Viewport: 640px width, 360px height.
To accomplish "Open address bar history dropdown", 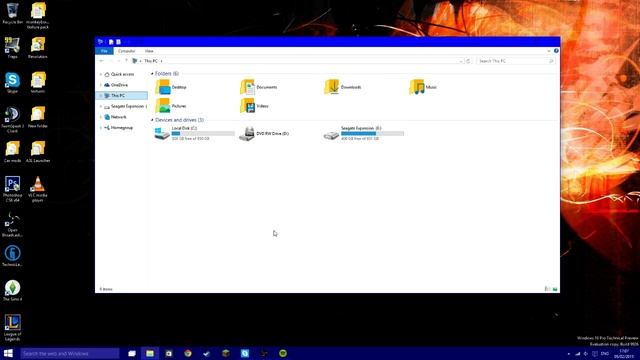I will [x=461, y=61].
